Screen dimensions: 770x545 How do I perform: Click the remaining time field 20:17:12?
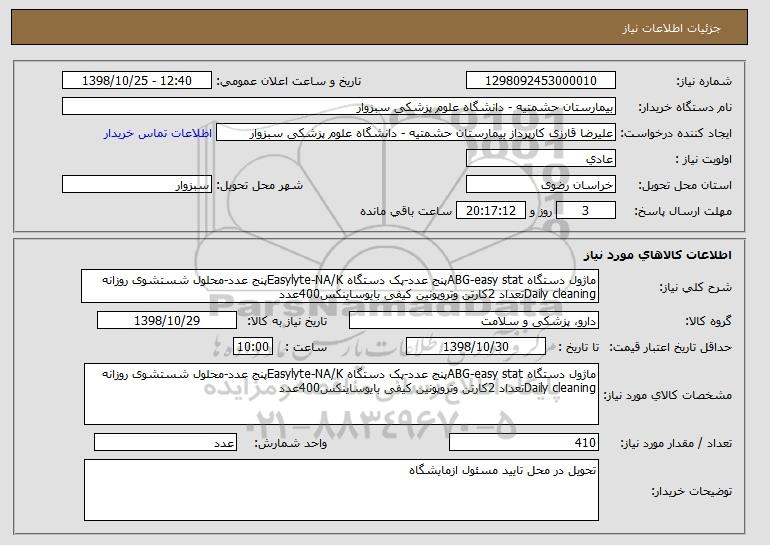tap(491, 211)
